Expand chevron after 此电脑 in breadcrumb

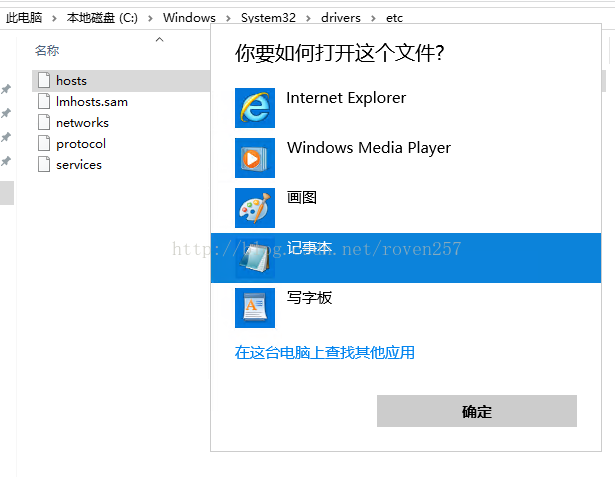[x=54, y=18]
